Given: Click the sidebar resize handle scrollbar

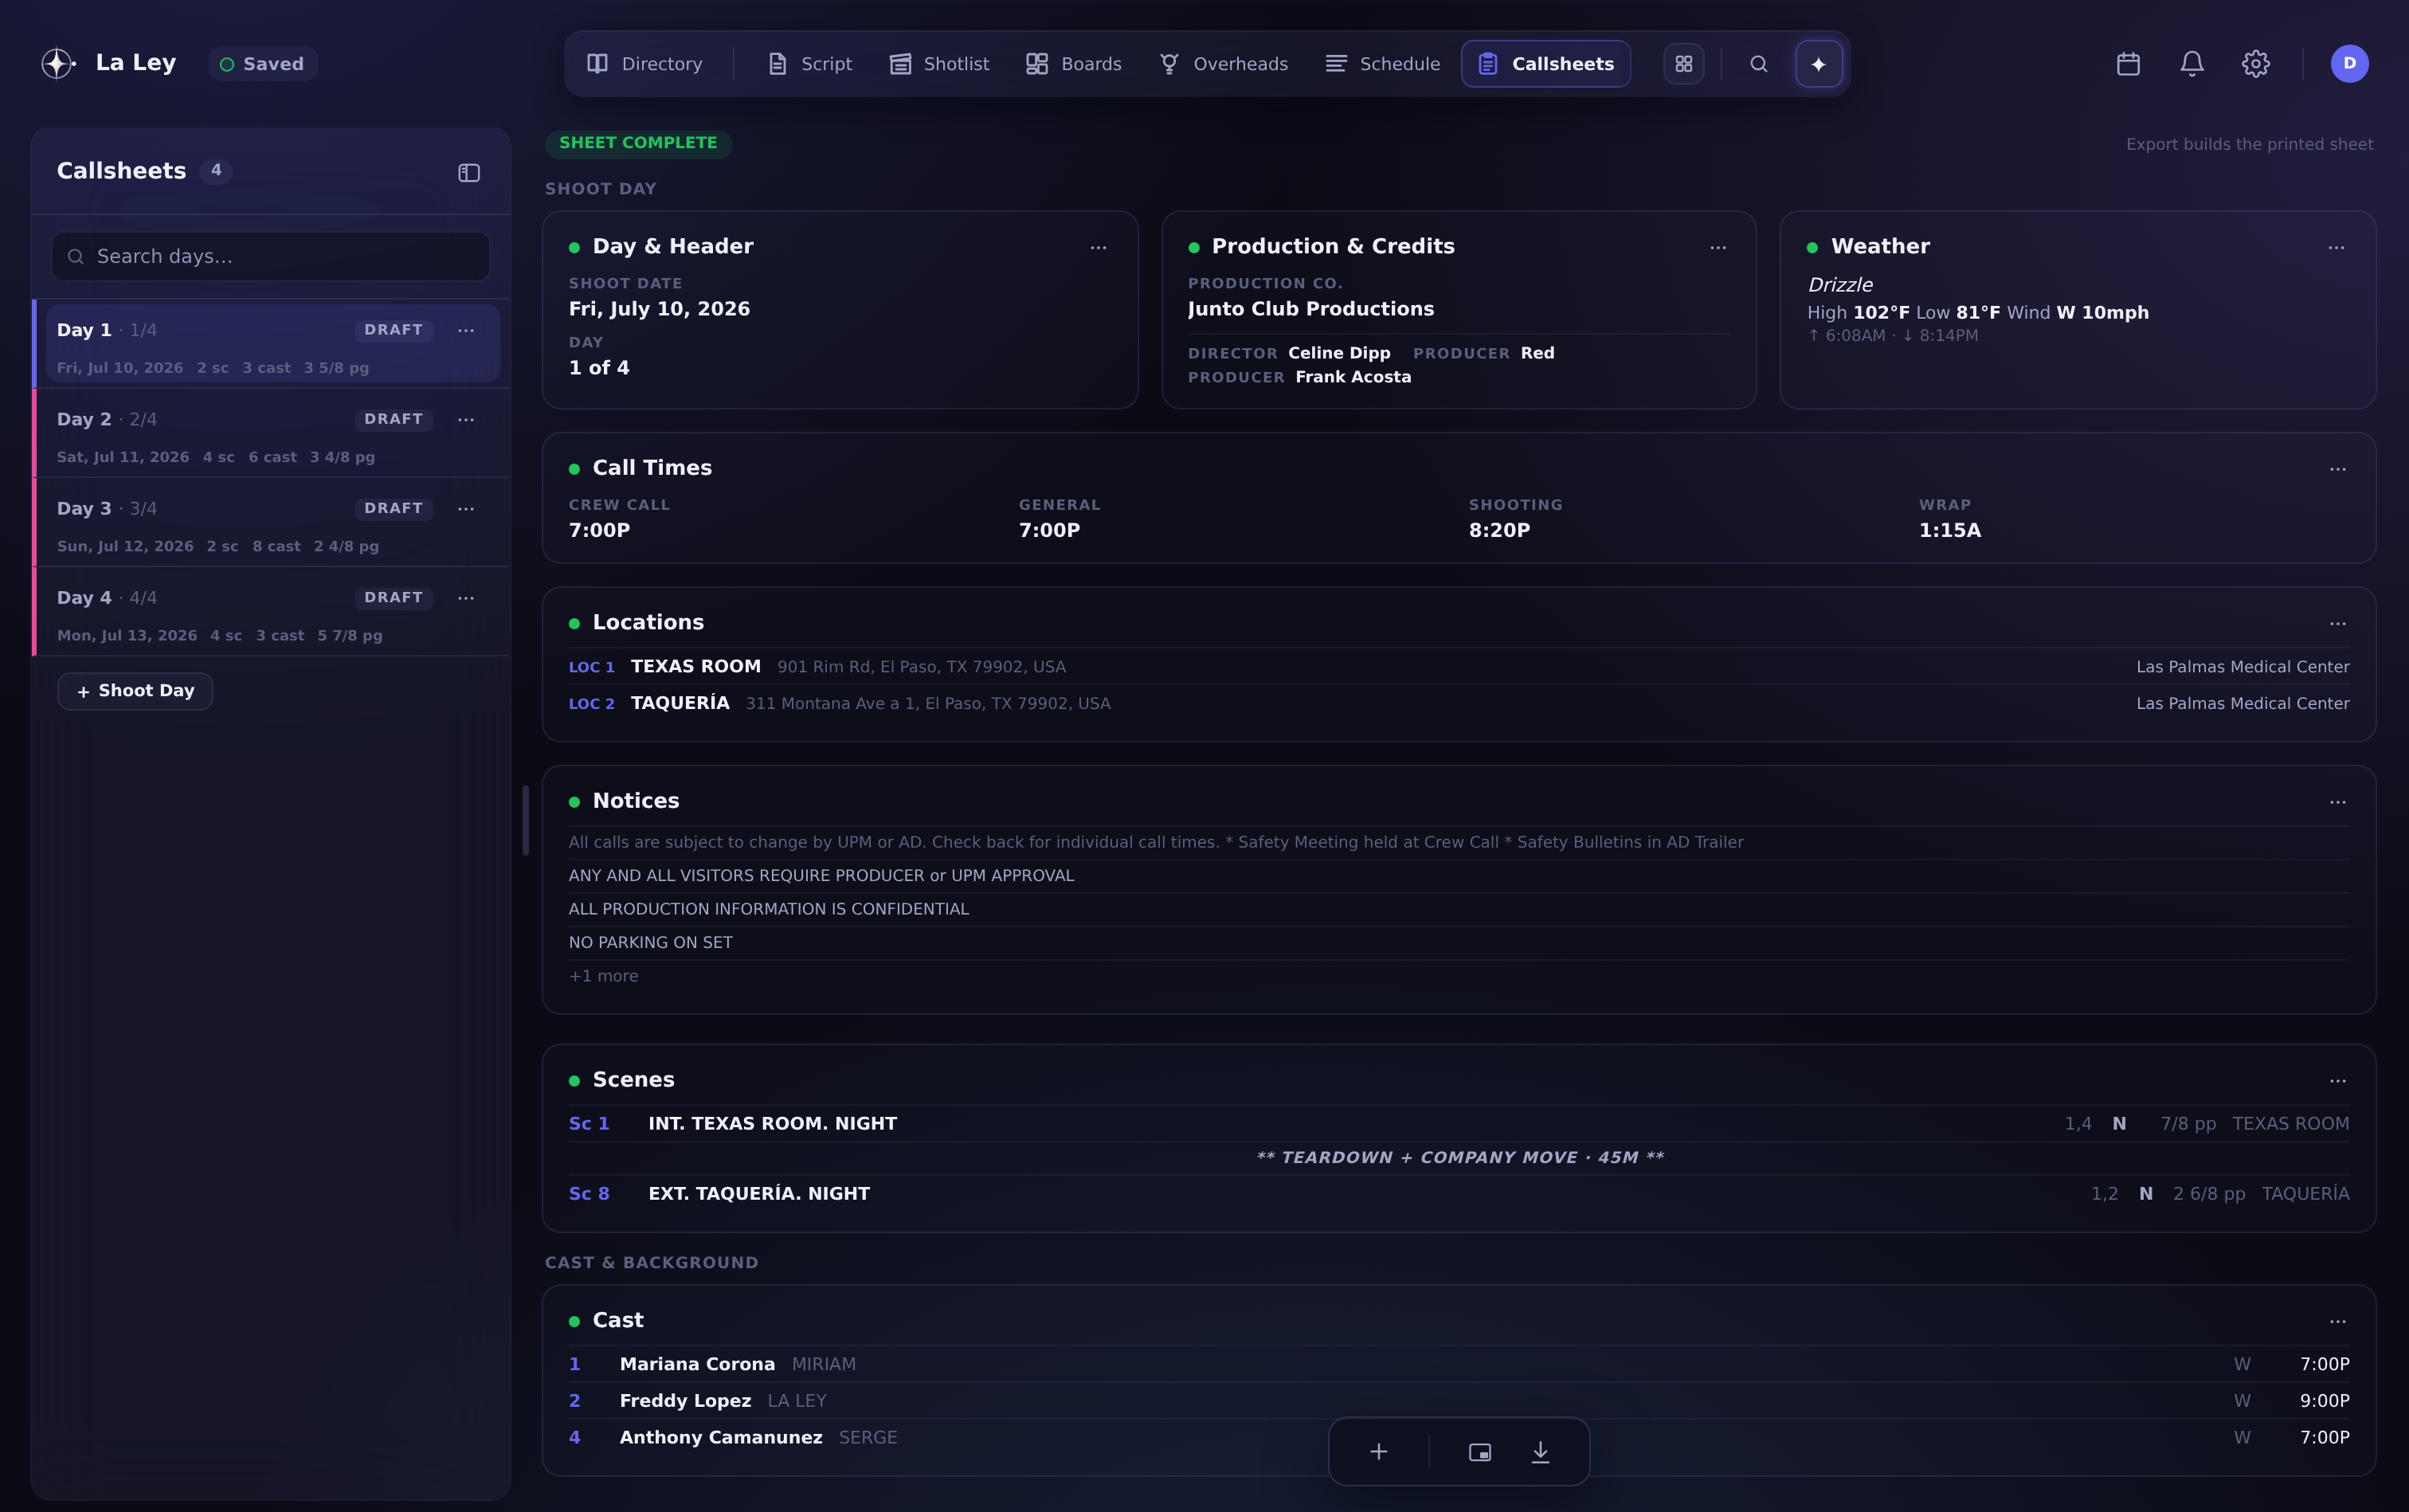Looking at the screenshot, I should coord(525,820).
